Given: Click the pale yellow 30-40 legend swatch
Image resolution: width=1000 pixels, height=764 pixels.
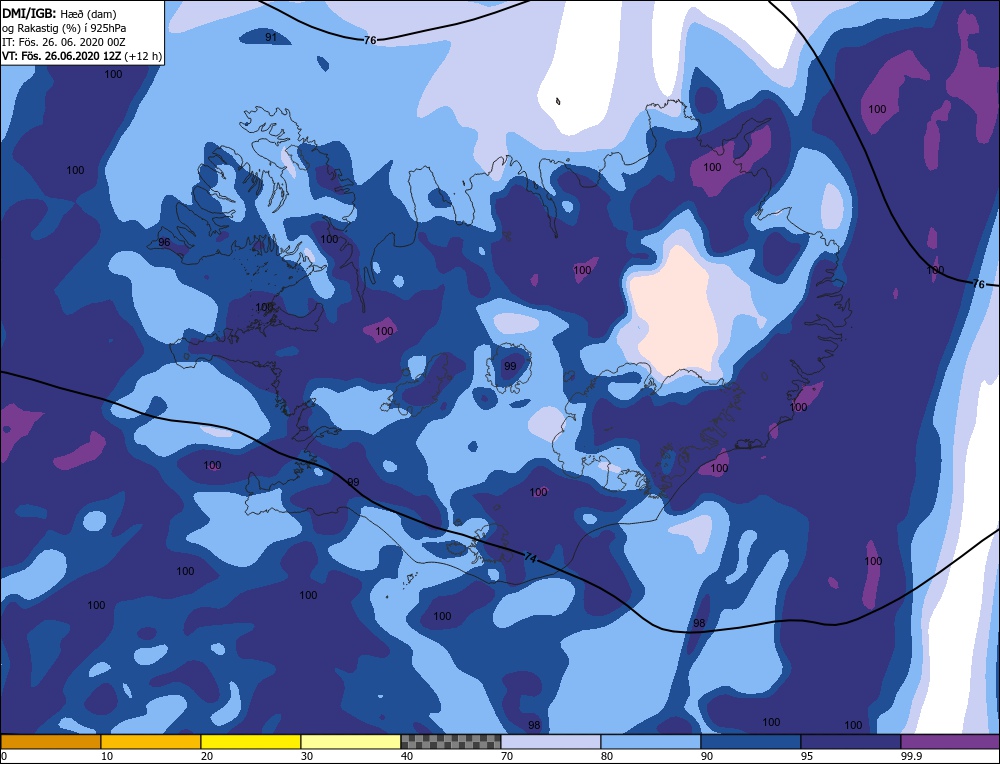Looking at the screenshot, I should 351,741.
